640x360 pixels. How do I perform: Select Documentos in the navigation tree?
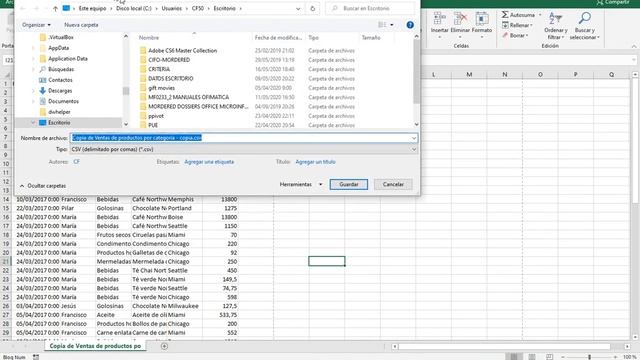click(63, 101)
